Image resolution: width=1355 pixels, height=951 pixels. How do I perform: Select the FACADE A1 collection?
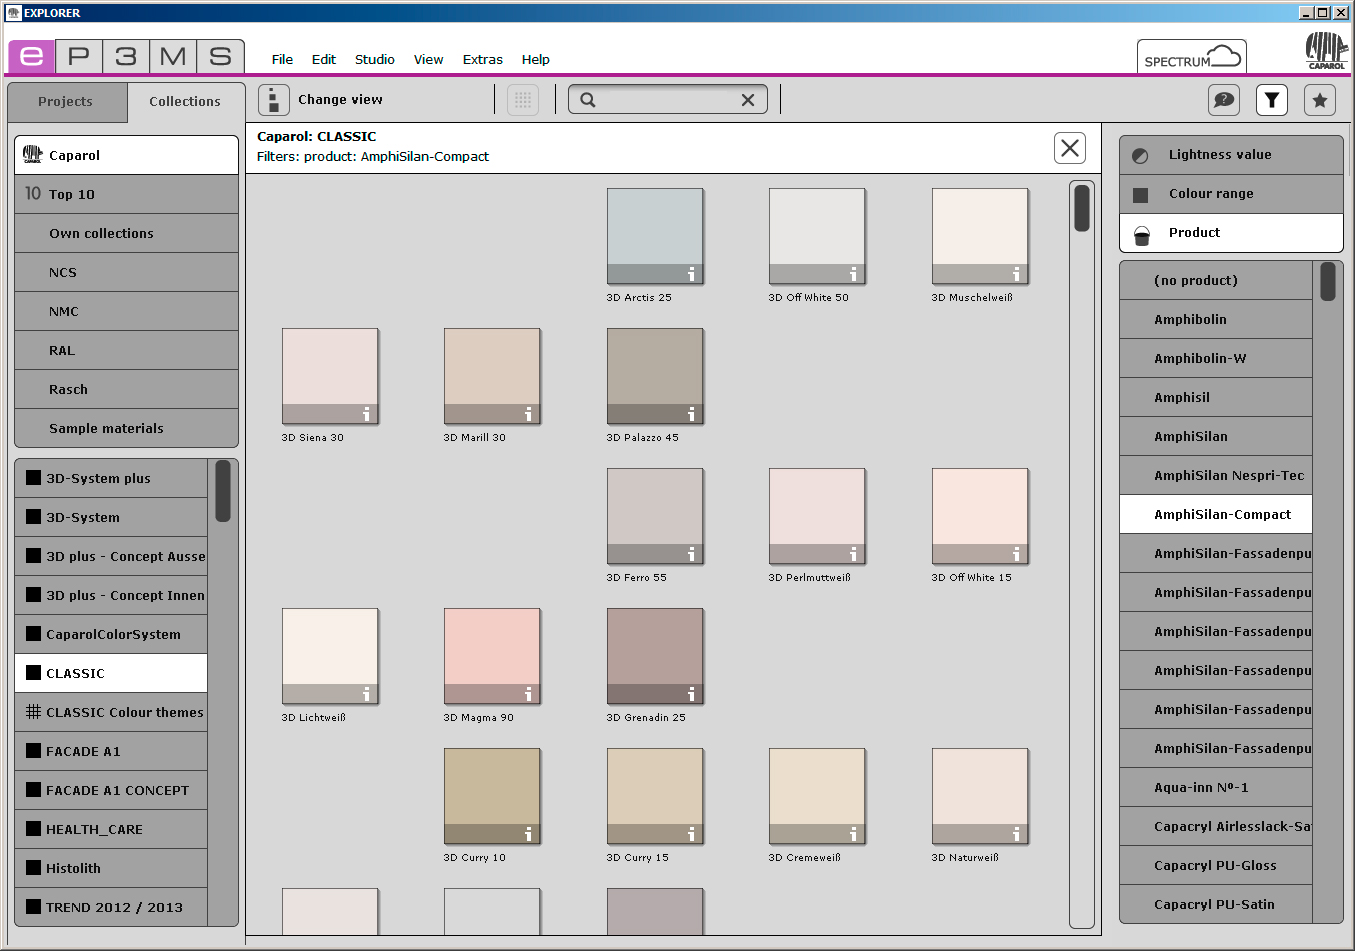(111, 751)
